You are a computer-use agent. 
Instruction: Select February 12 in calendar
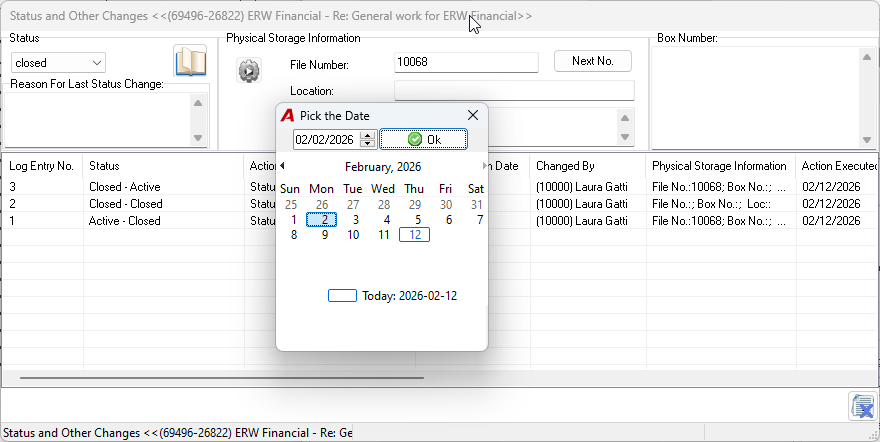pyautogui.click(x=414, y=235)
